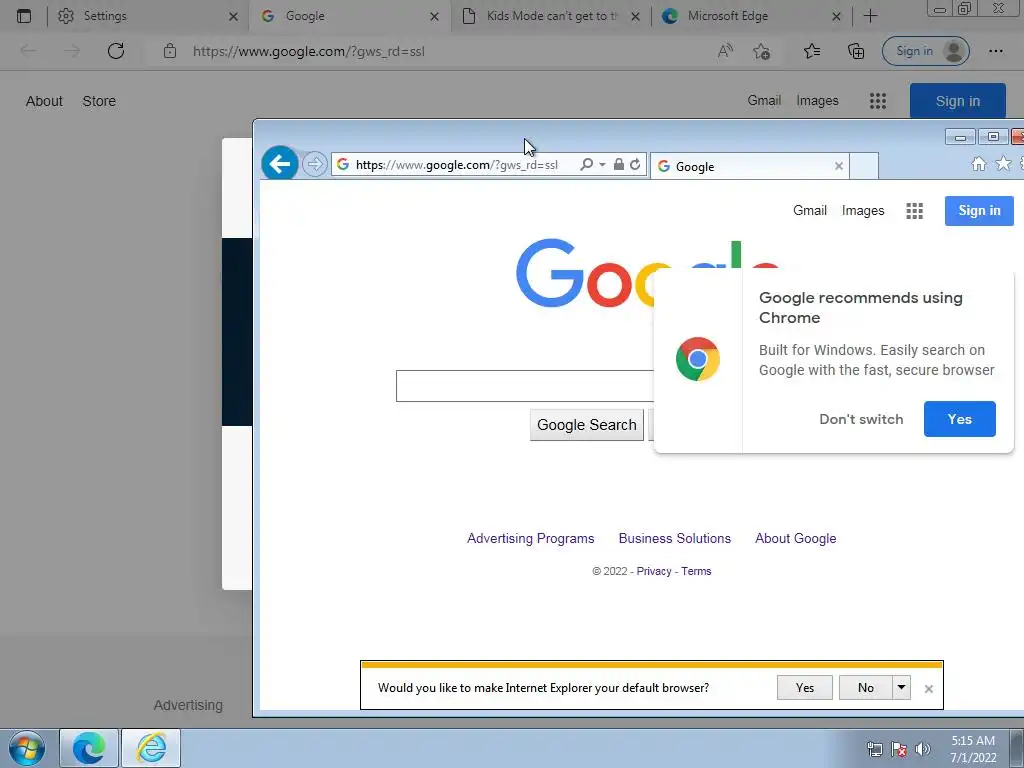The image size is (1024, 768).
Task: Click Sign in button on Edge page
Action: coord(957,101)
